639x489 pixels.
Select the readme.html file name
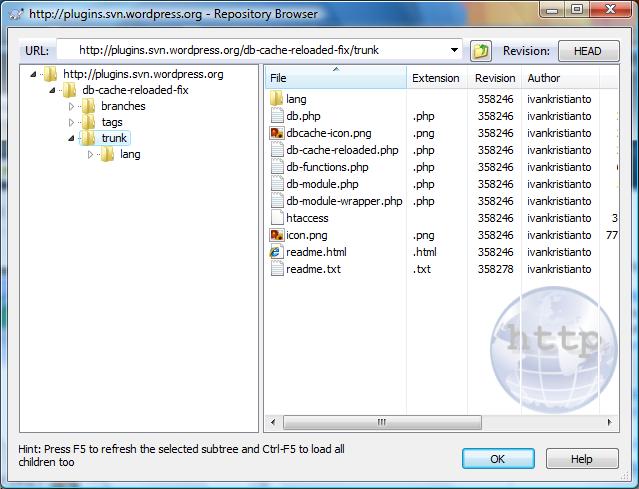click(x=316, y=252)
